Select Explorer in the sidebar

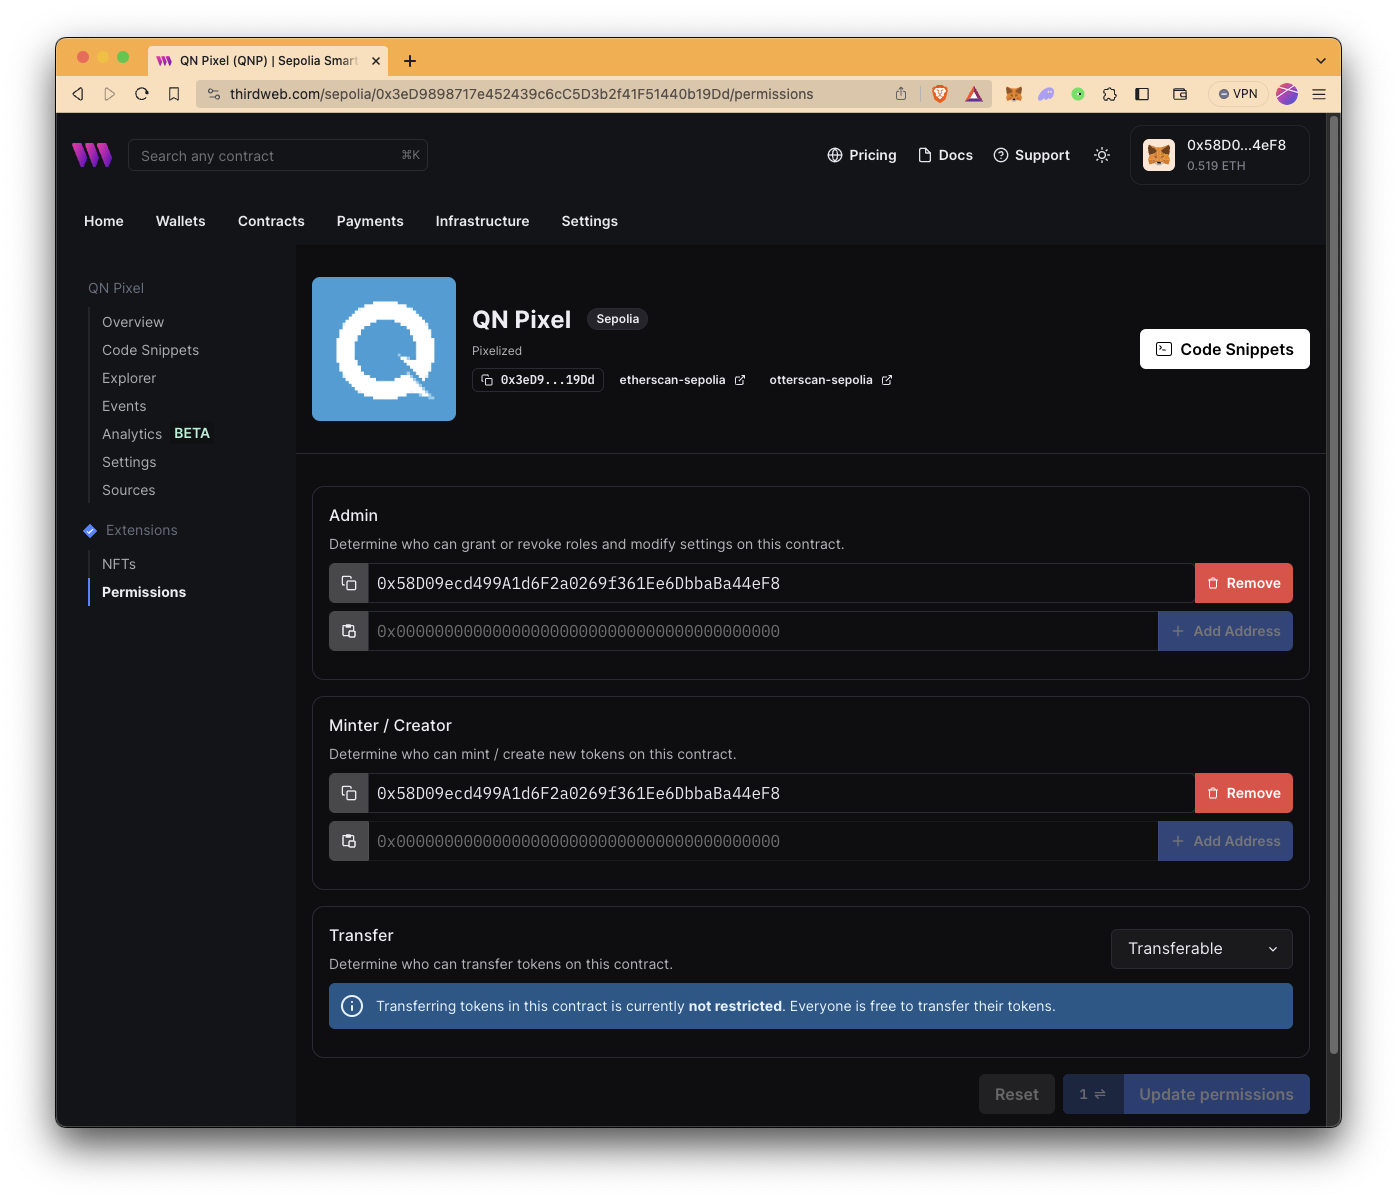[x=129, y=378]
